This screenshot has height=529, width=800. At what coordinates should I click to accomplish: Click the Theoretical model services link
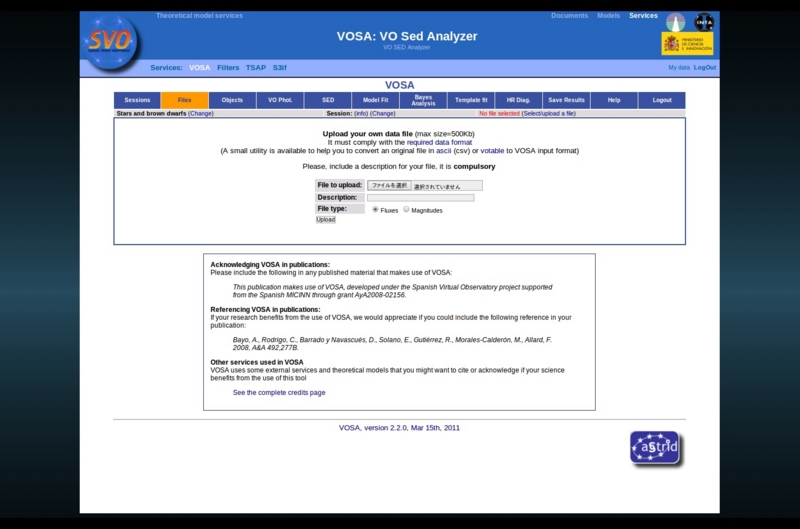point(199,16)
